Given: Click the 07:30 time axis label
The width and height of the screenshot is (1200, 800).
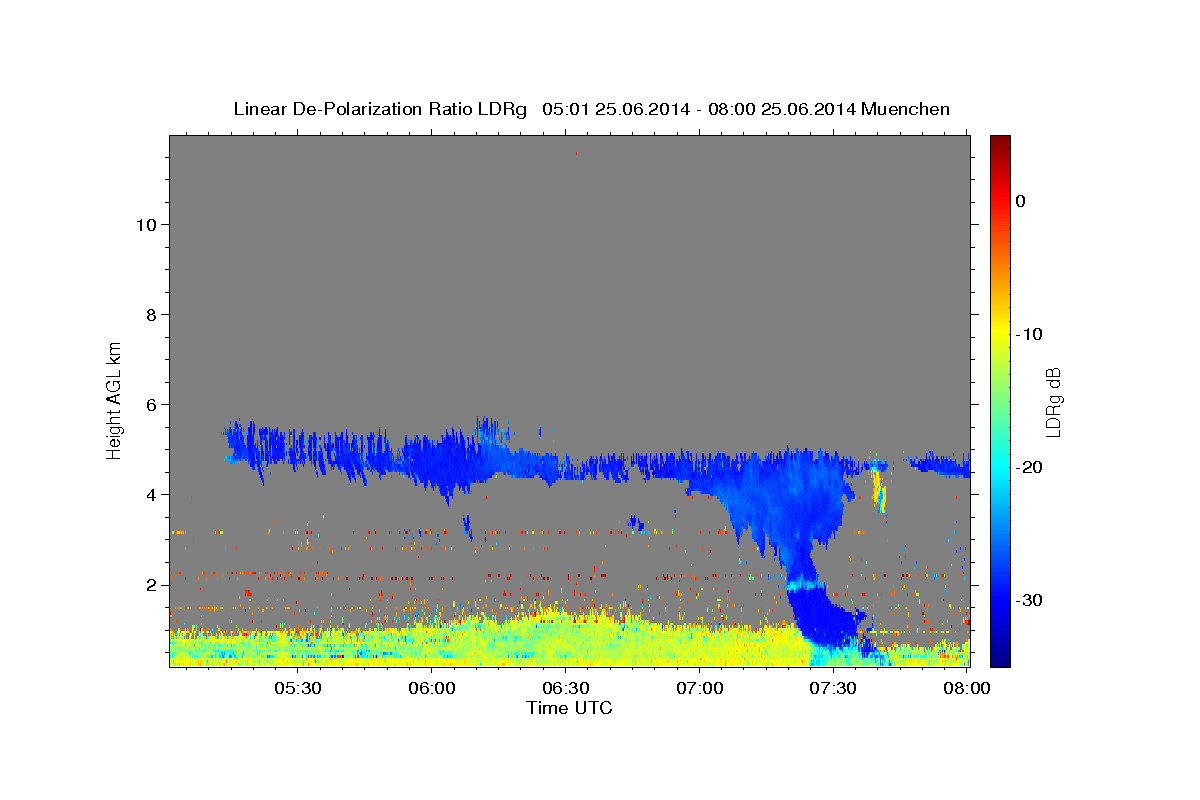Looking at the screenshot, I should [834, 688].
